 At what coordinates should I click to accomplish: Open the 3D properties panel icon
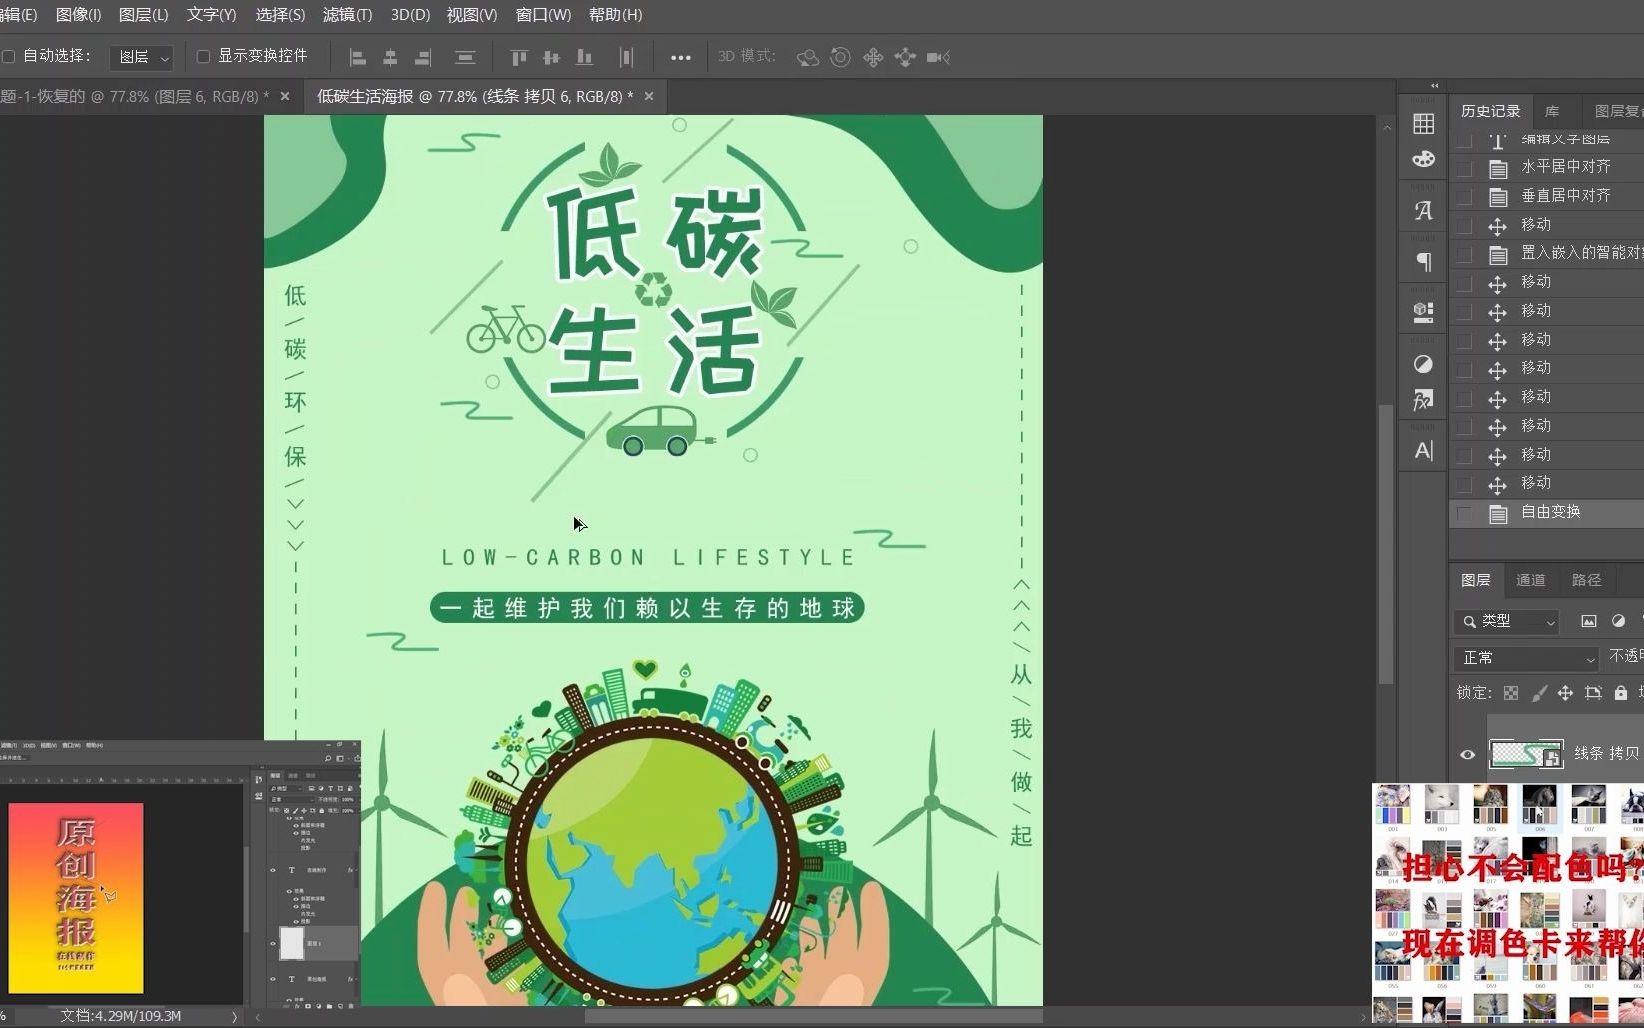coord(1423,312)
